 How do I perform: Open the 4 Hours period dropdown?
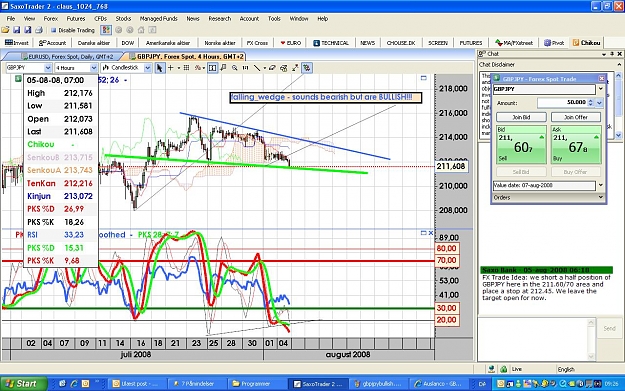94,68
